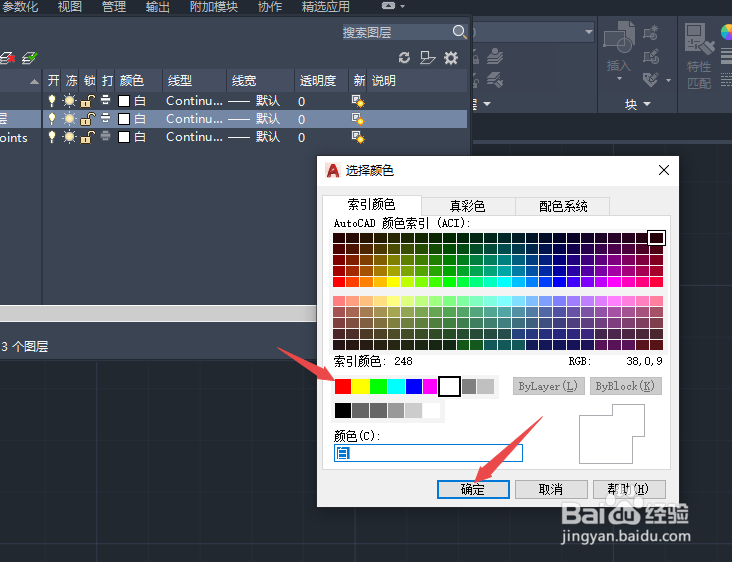The height and width of the screenshot is (562, 732).
Task: Click the Match Properties (特性匹配) icon
Action: 699,39
